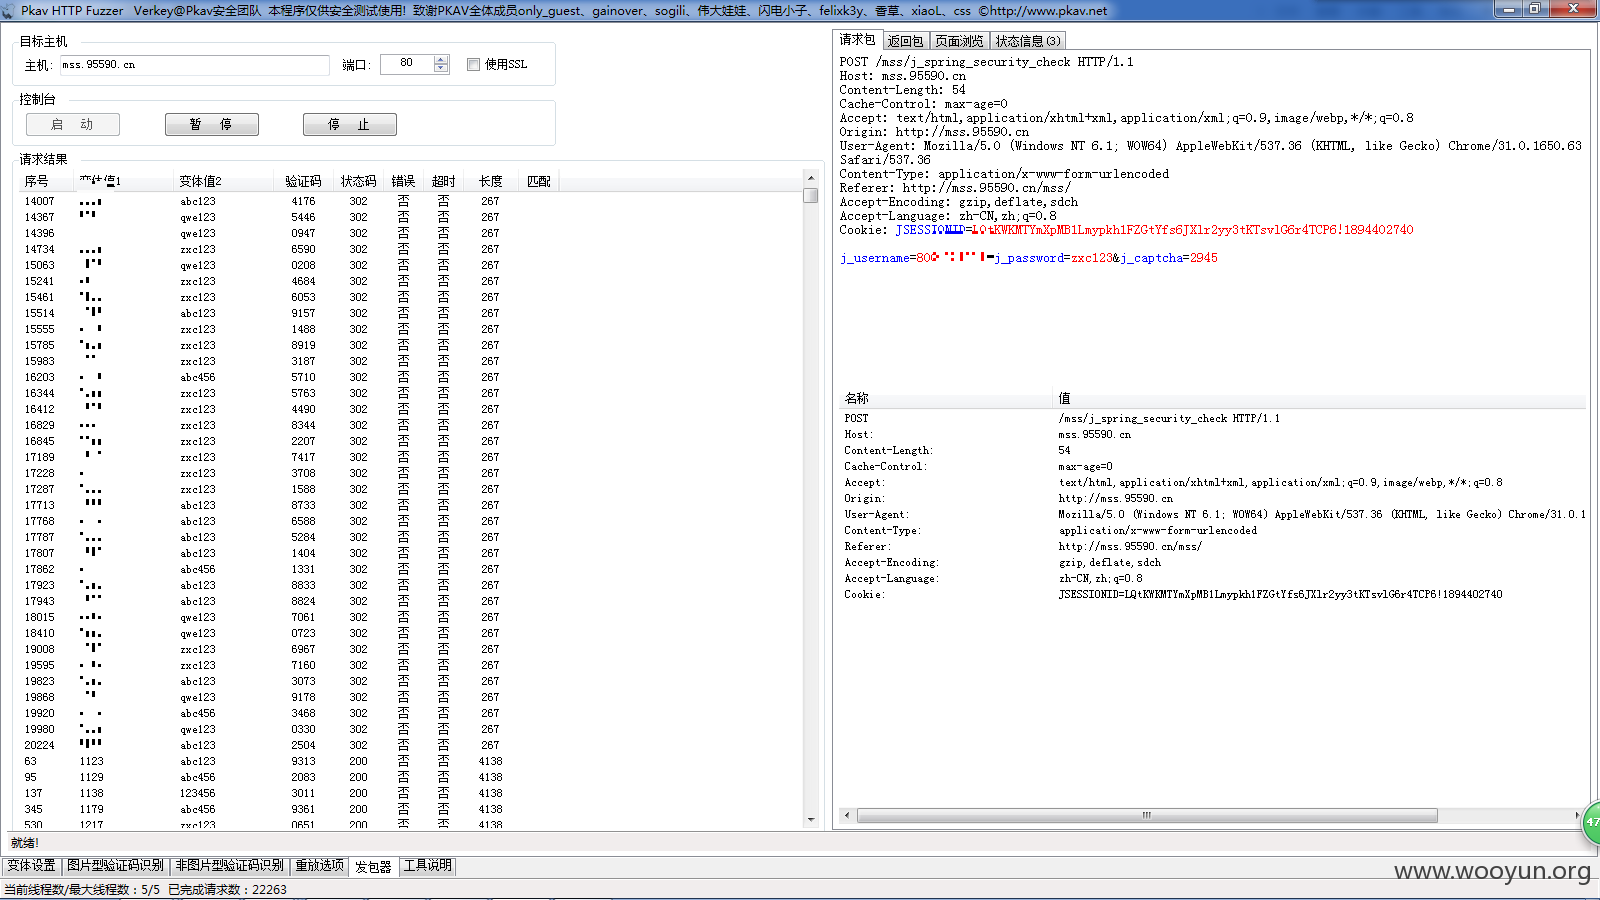Screen dimensions: 1600x900
Task: Switch to the 返回包 tab
Action: [906, 41]
